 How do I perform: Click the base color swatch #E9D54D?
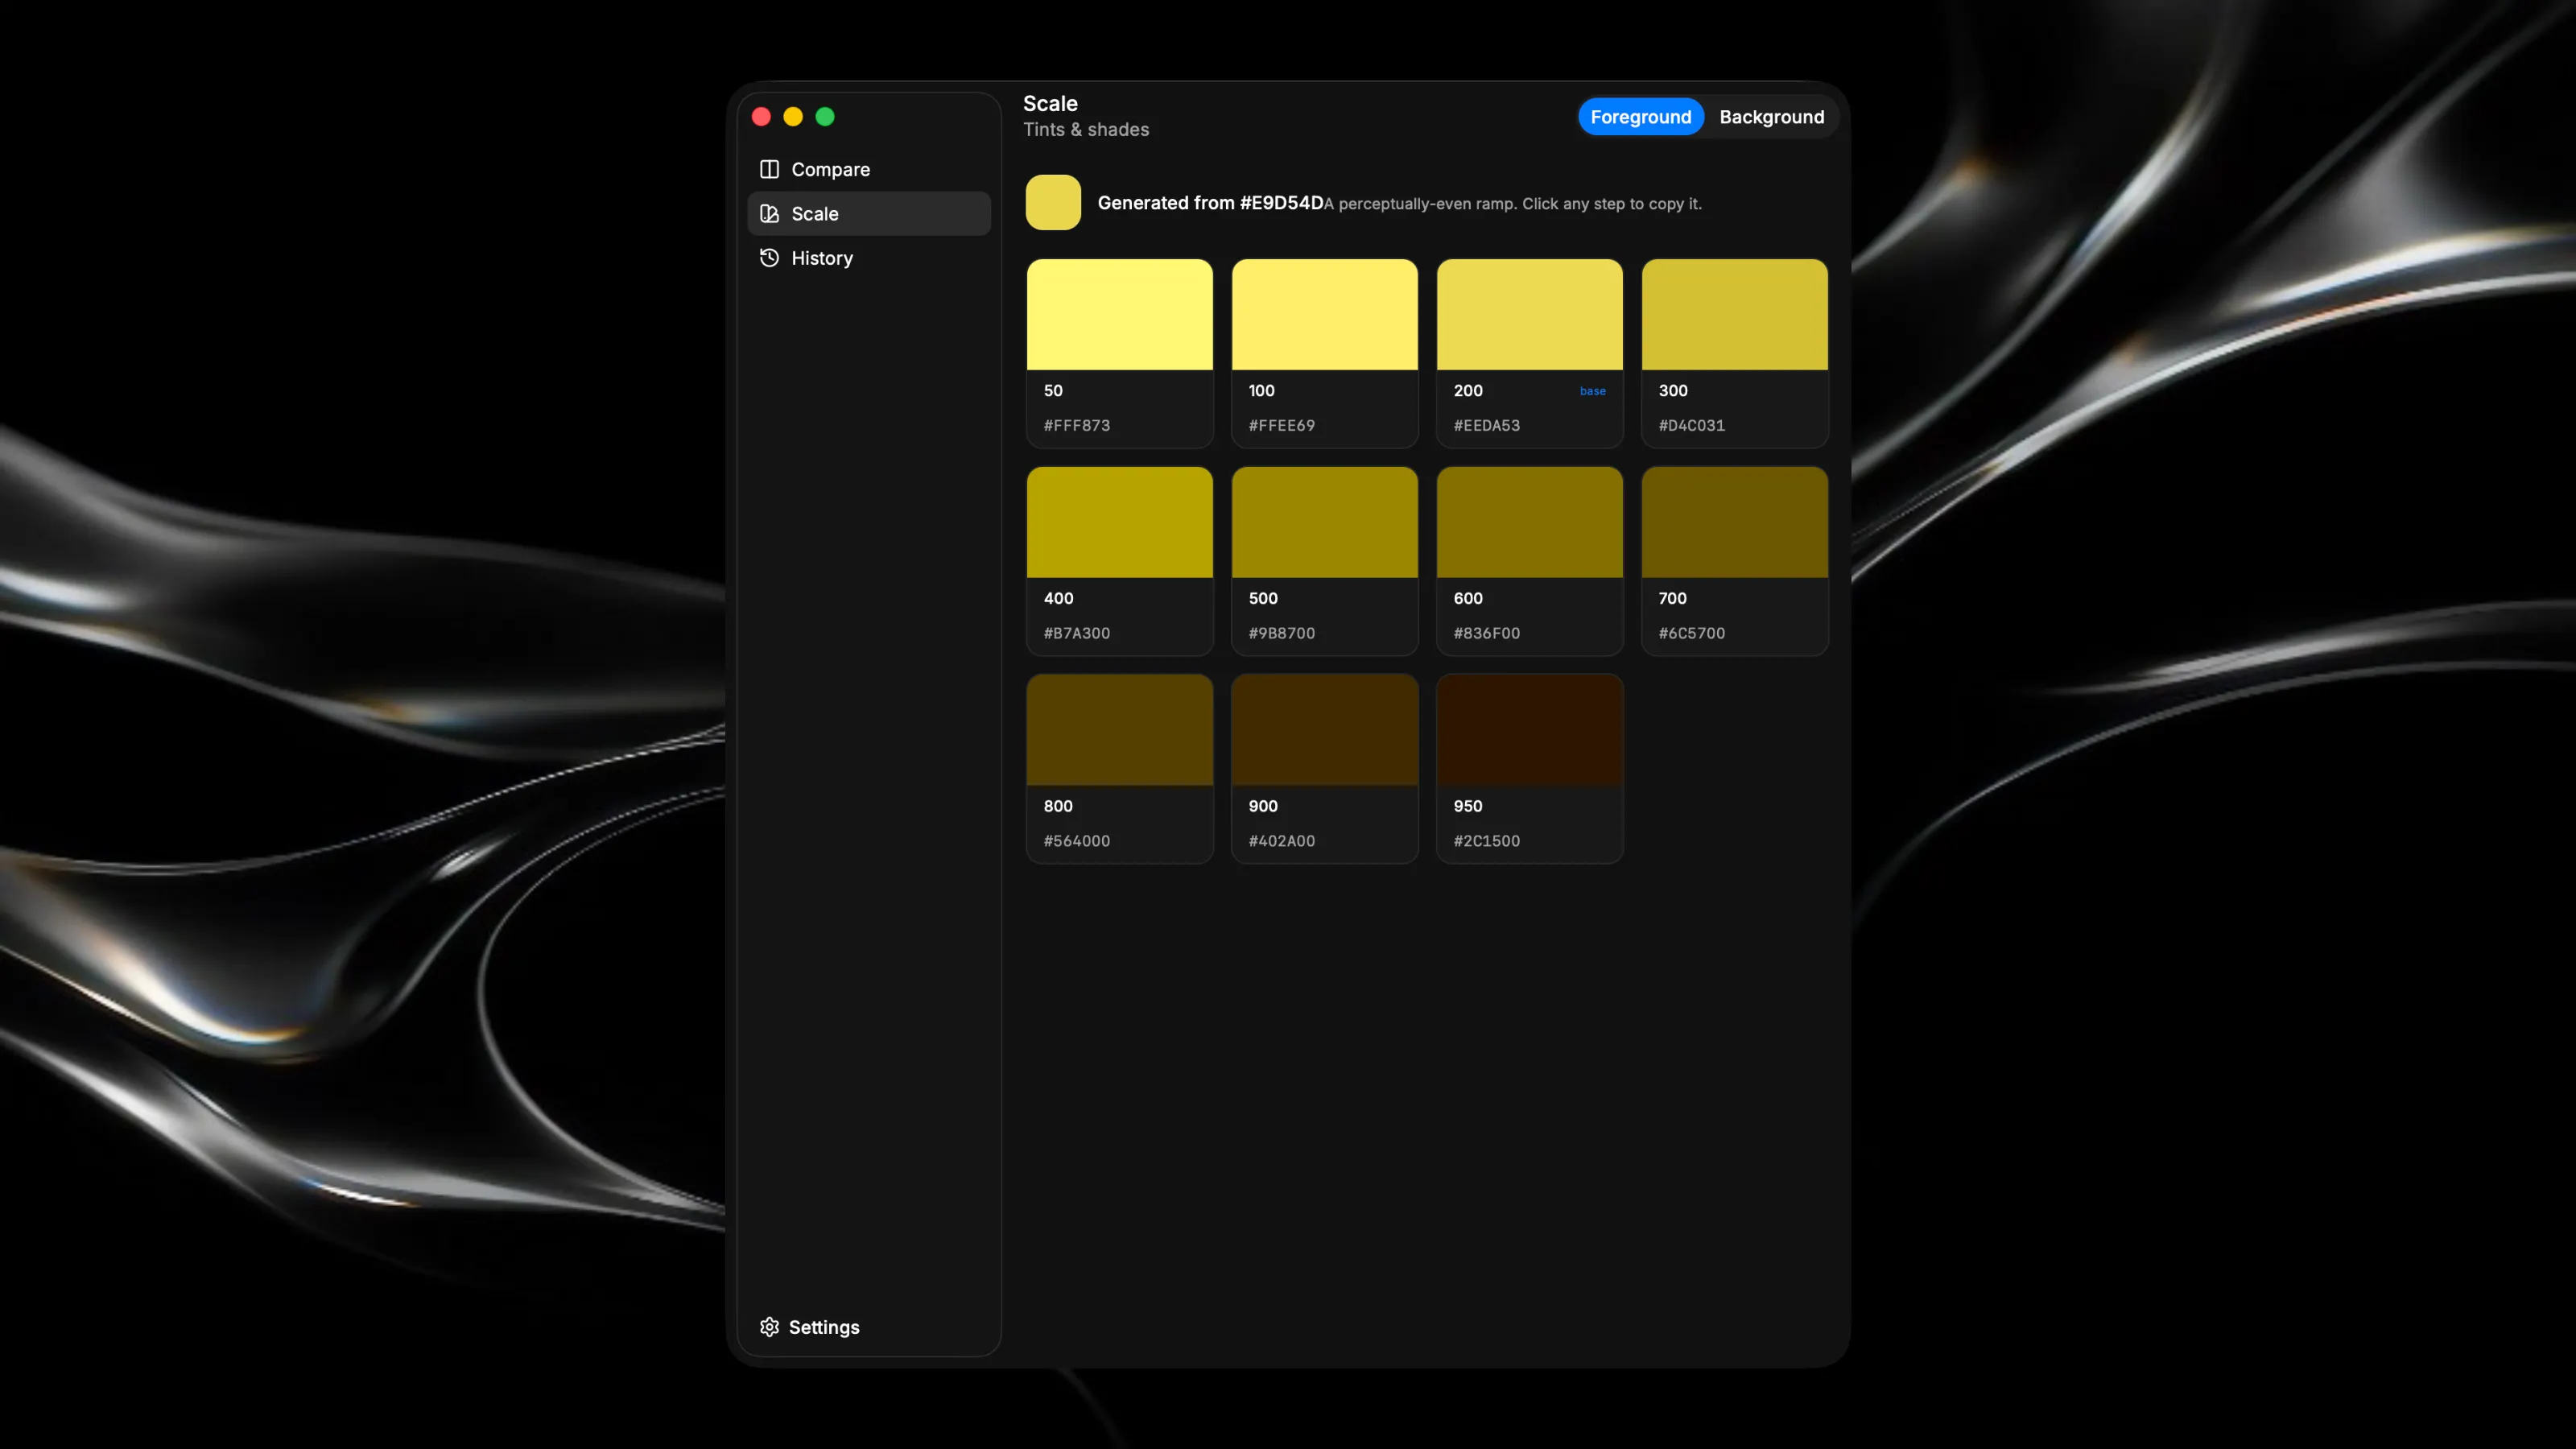1053,202
